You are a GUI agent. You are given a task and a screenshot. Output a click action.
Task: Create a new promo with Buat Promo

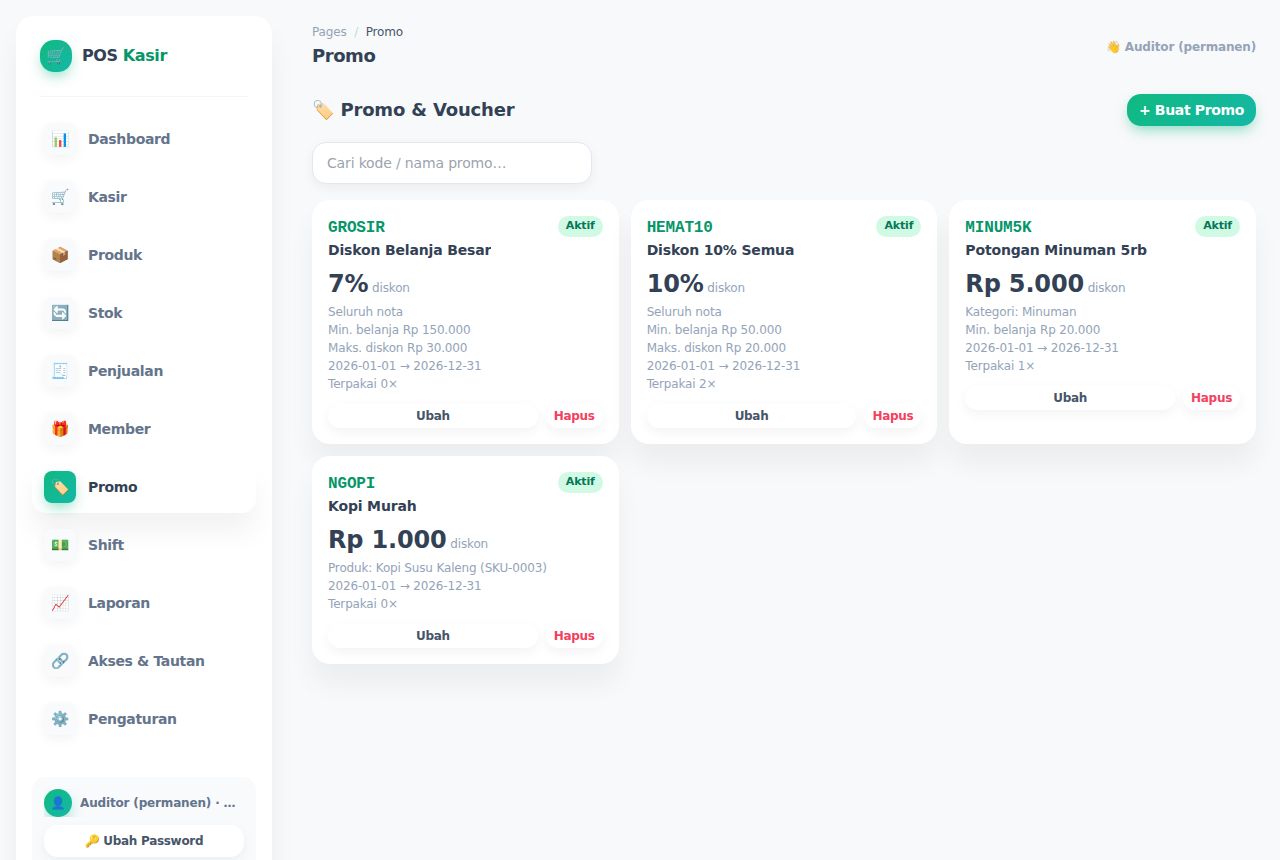point(1191,110)
